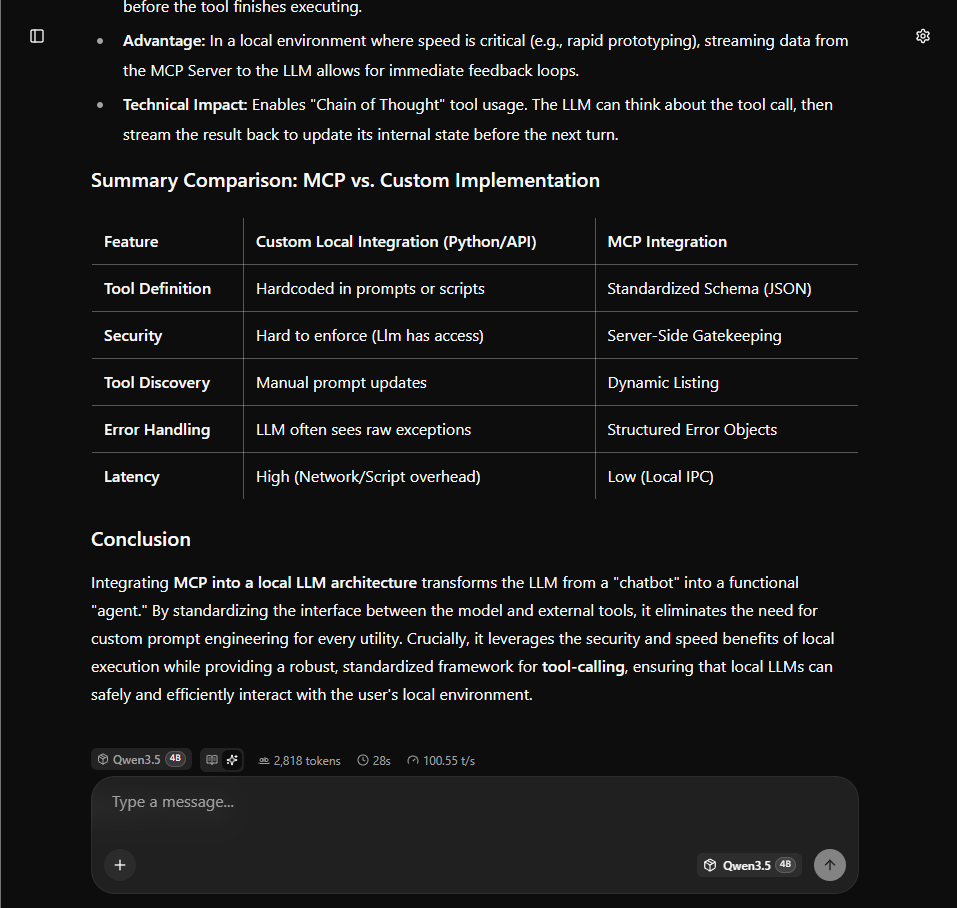Image resolution: width=957 pixels, height=908 pixels.
Task: Click the 2,818 tokens statistic
Action: [299, 760]
